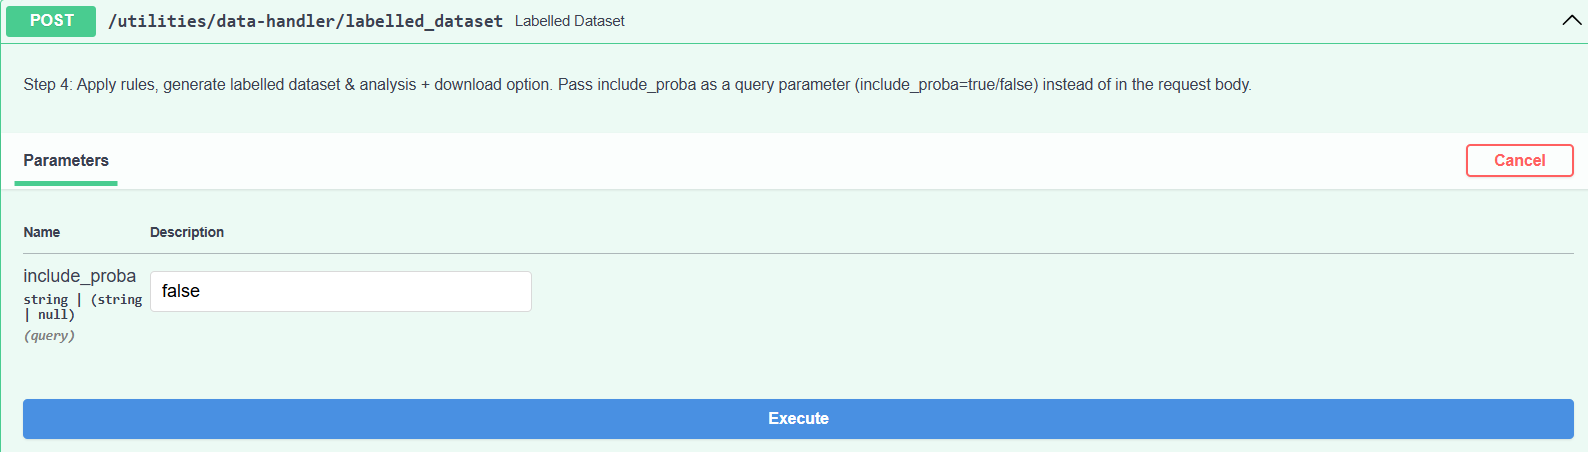Click the word "false" in the input

tap(181, 291)
